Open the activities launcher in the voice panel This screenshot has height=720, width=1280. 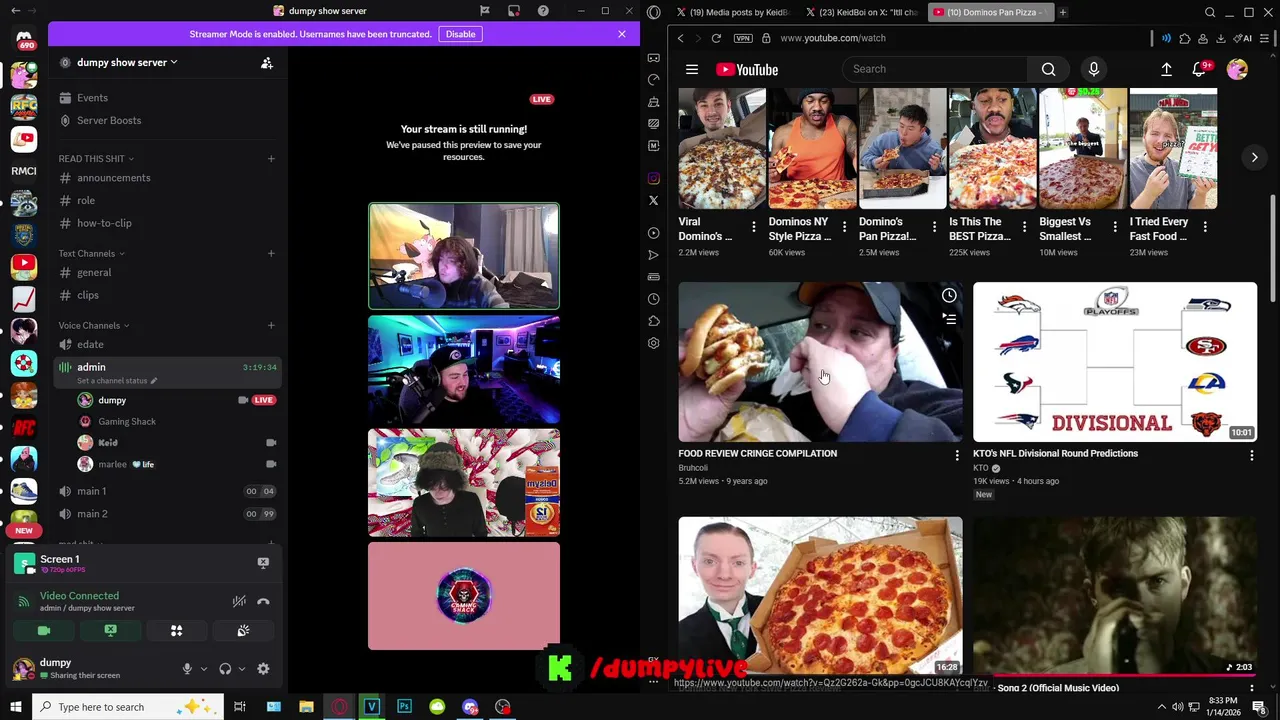click(177, 631)
